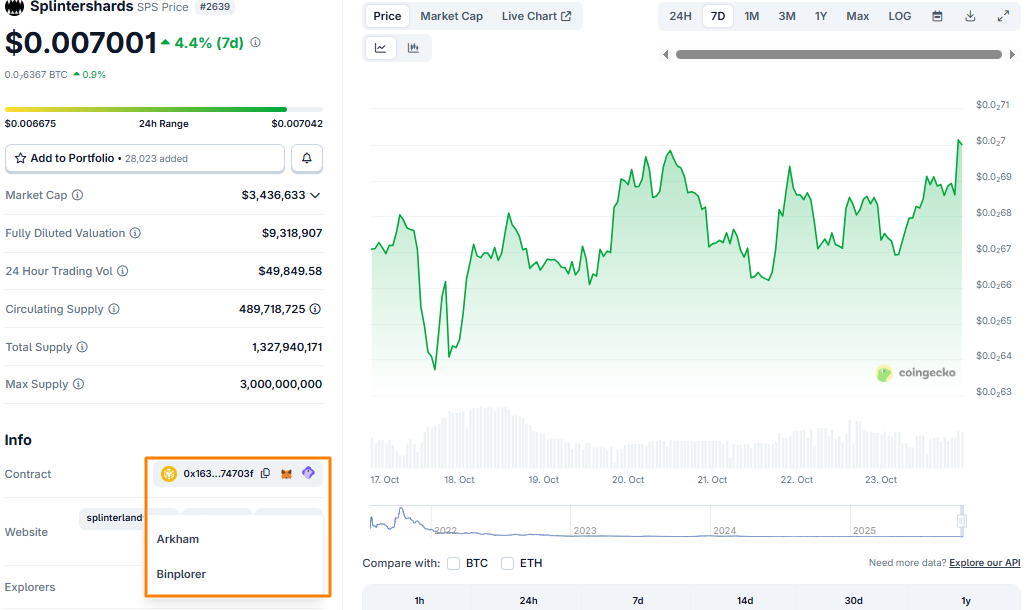
Task: Click the MetaMask fox icon
Action: (286, 474)
